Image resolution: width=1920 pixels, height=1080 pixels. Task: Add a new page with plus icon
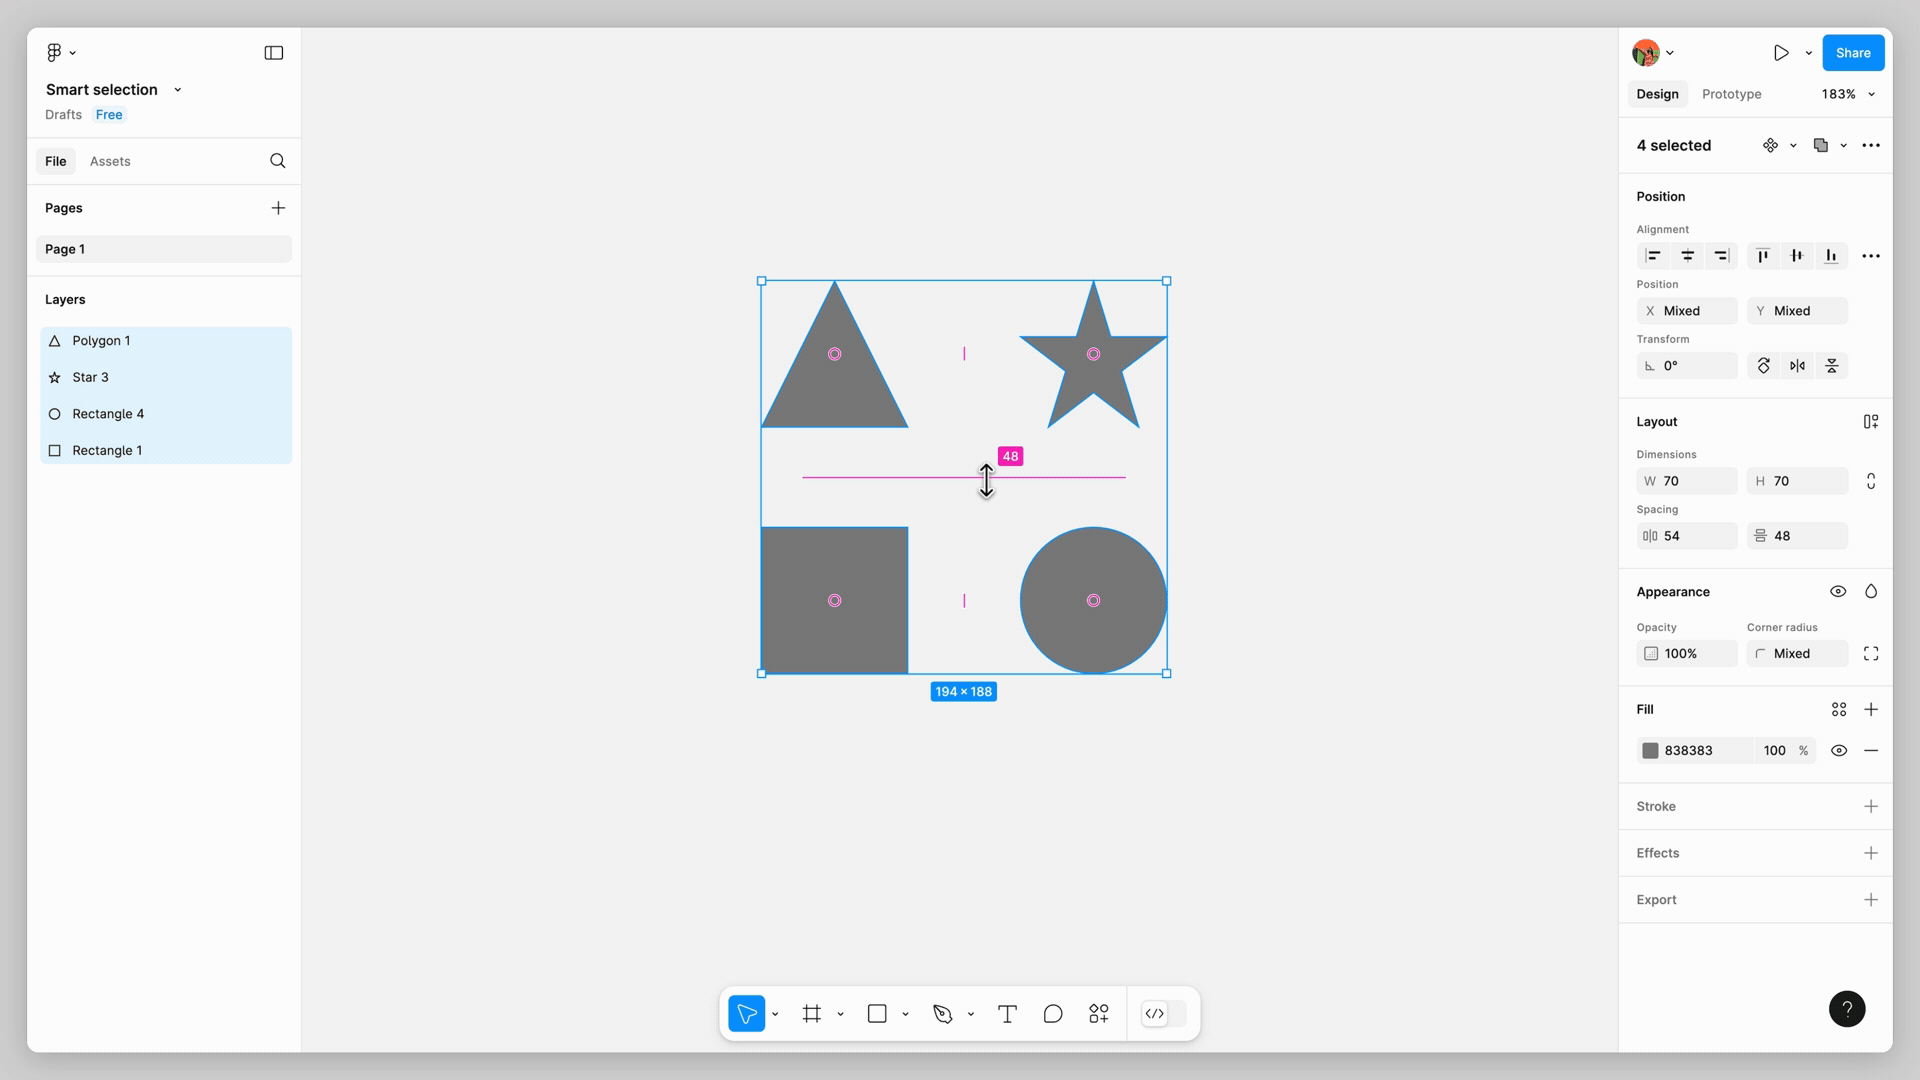(x=278, y=208)
